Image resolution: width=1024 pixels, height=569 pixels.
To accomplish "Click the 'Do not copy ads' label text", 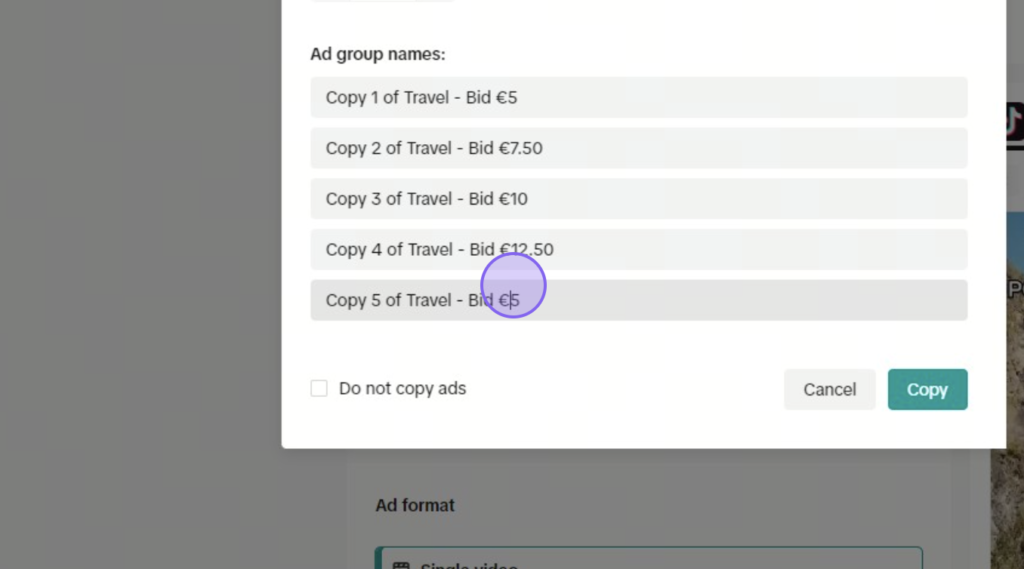I will [x=402, y=388].
